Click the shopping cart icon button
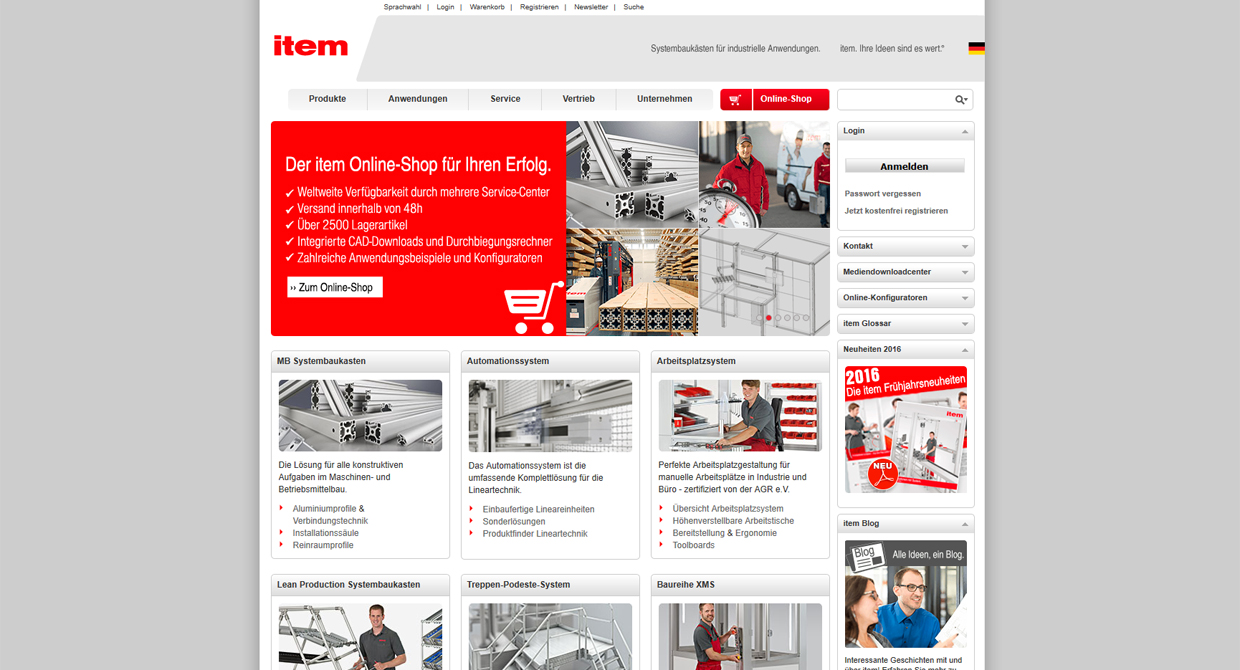1240x670 pixels. (735, 99)
